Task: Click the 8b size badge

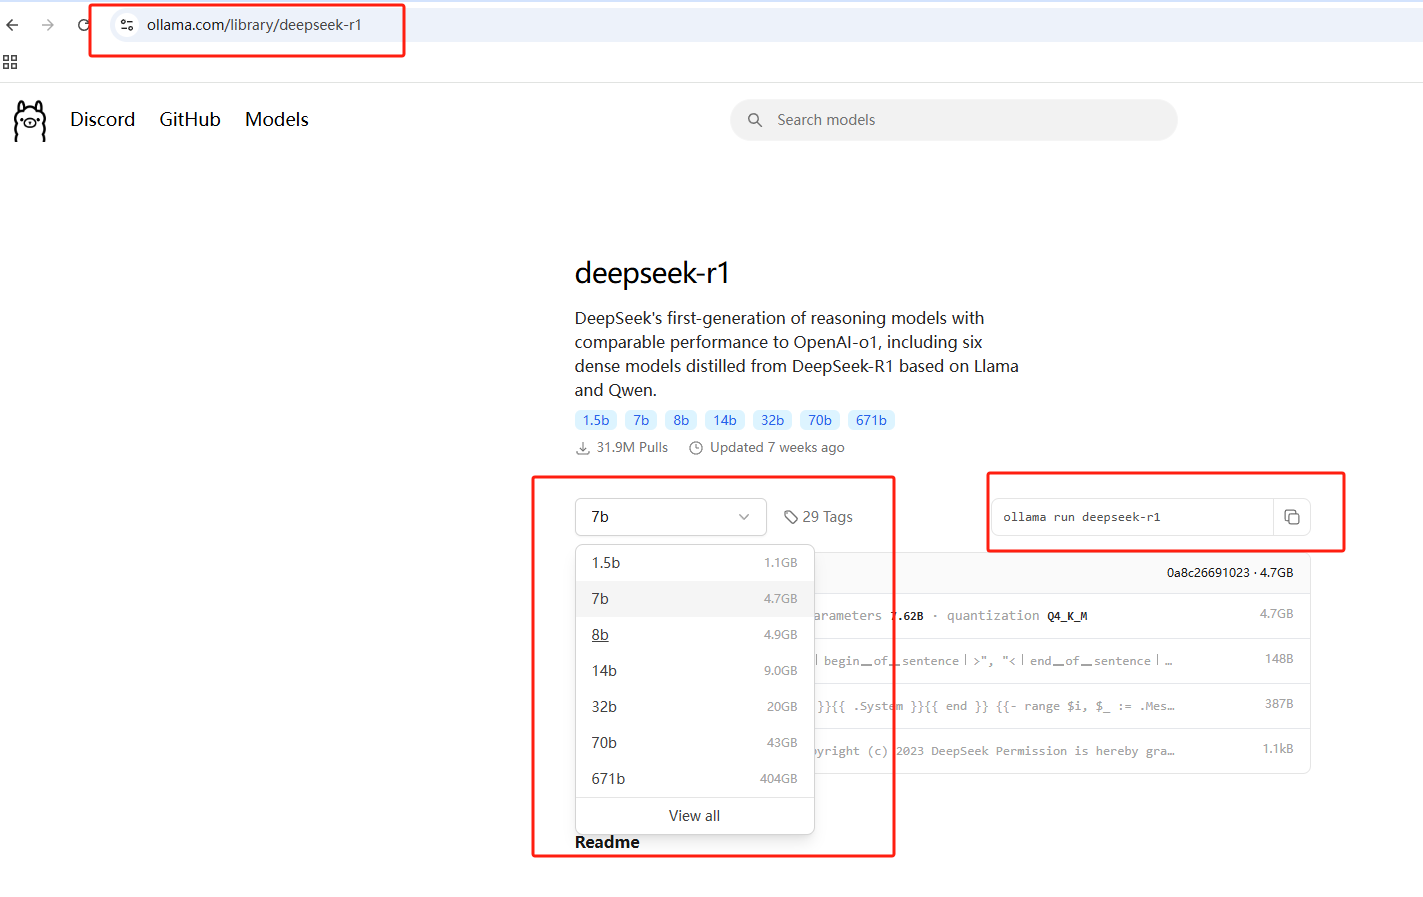Action: [x=681, y=420]
